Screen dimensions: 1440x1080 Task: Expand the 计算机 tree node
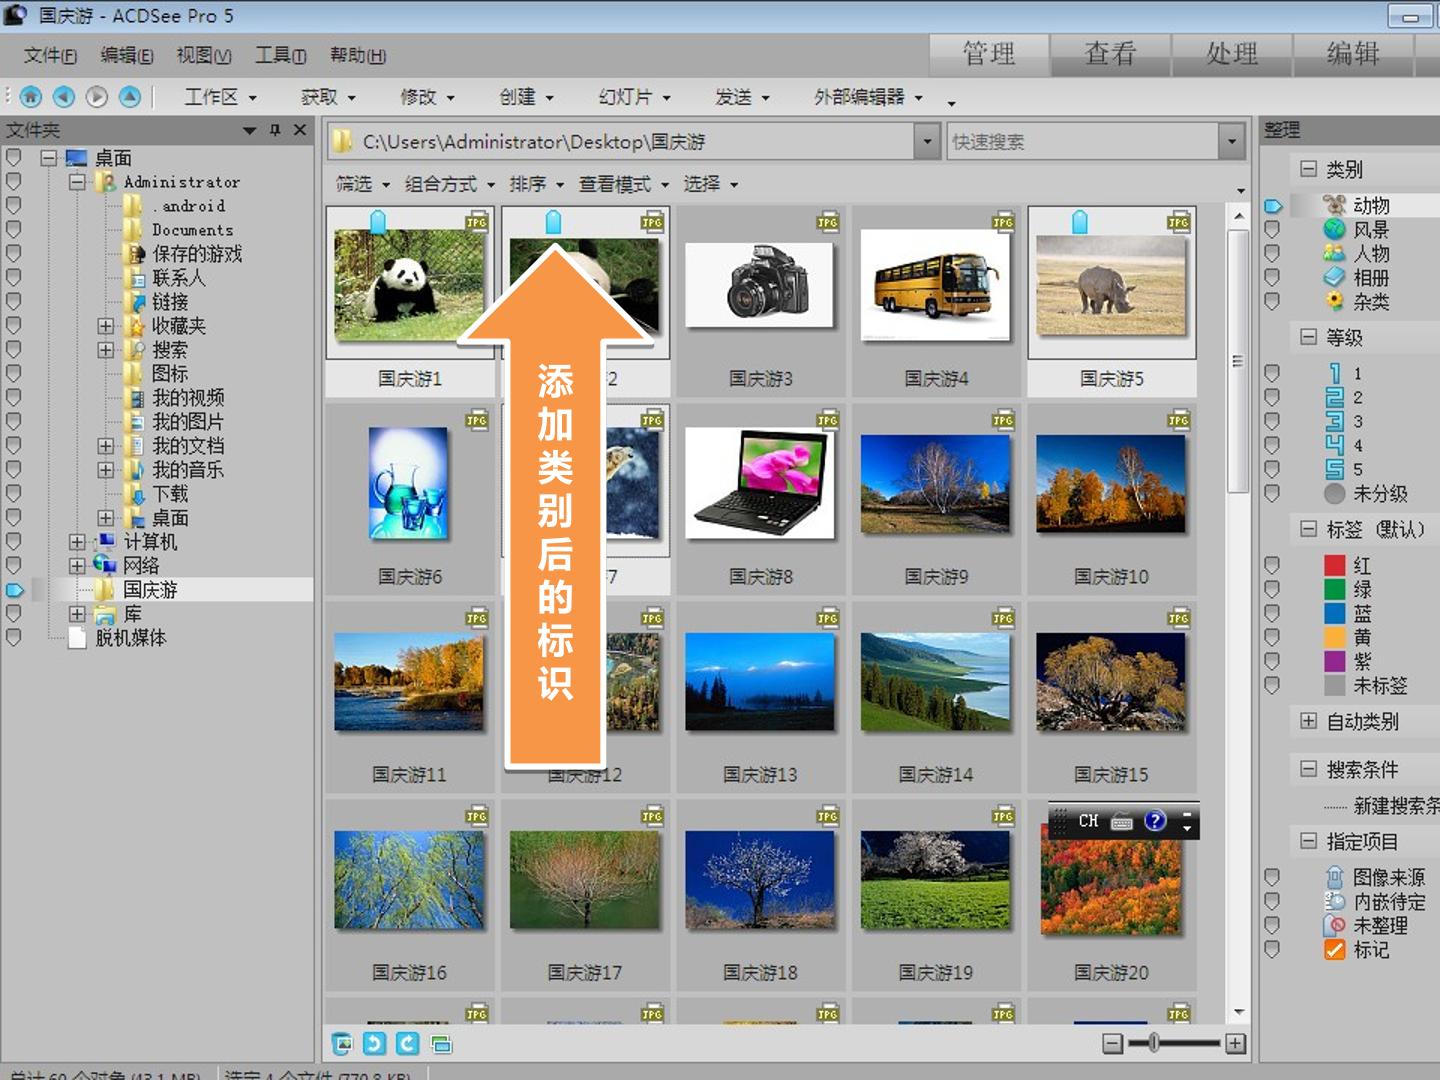click(x=77, y=542)
